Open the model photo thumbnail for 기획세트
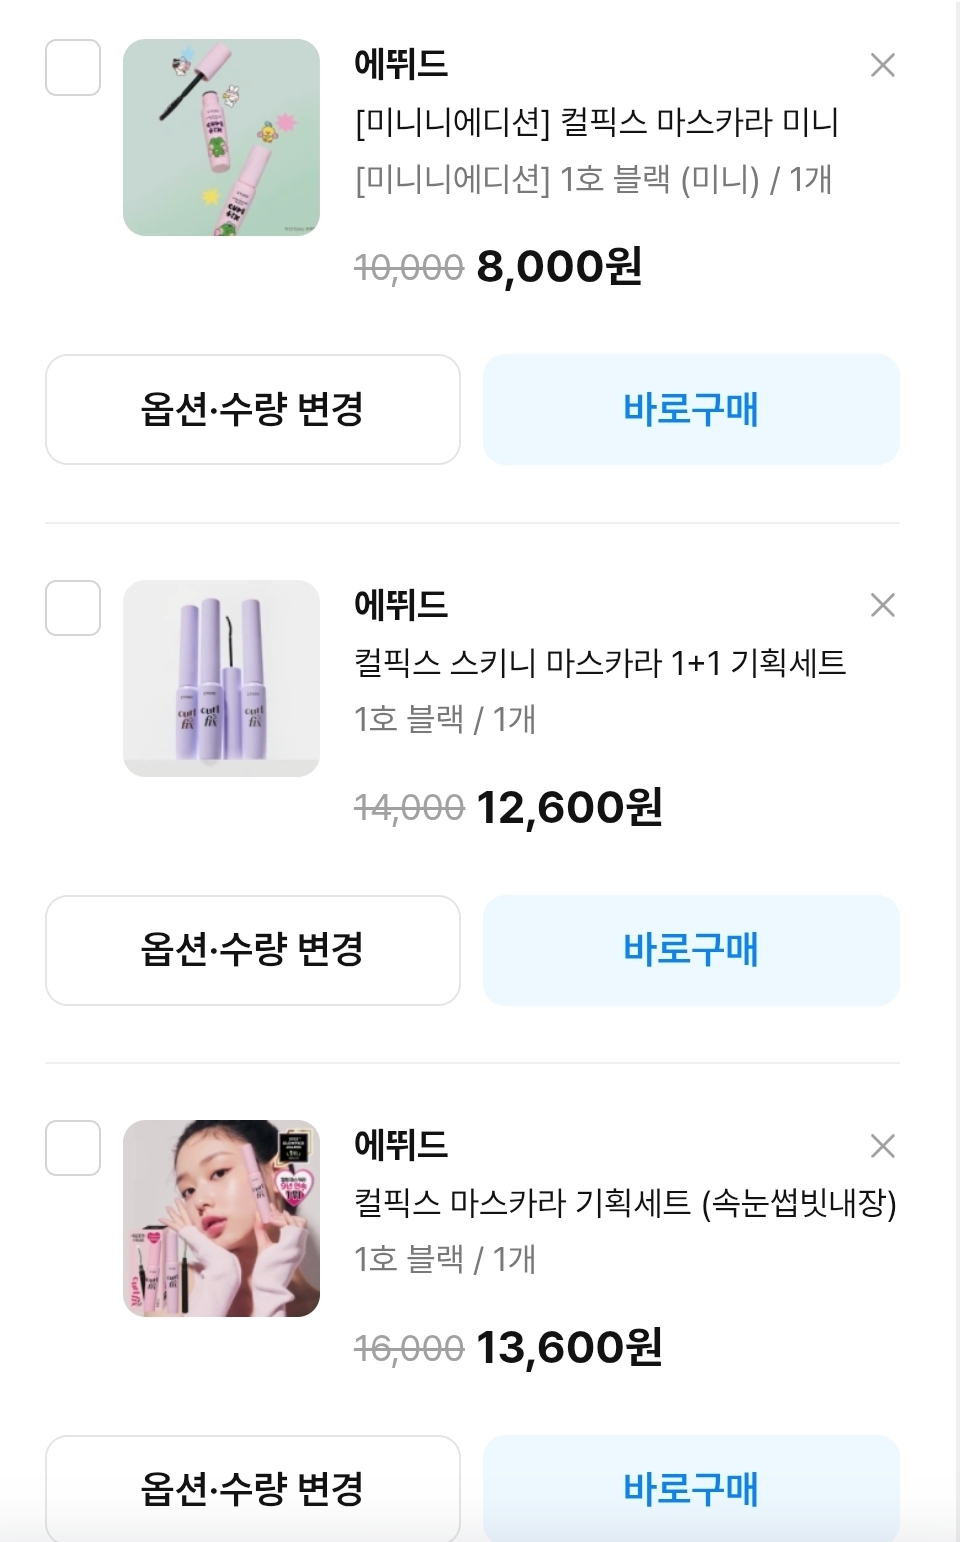This screenshot has width=960, height=1542. [221, 1218]
